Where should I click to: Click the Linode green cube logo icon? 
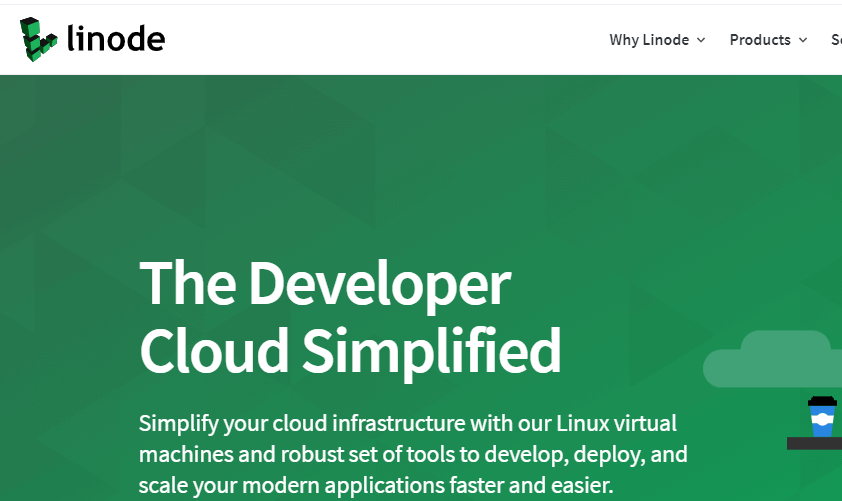[x=38, y=39]
